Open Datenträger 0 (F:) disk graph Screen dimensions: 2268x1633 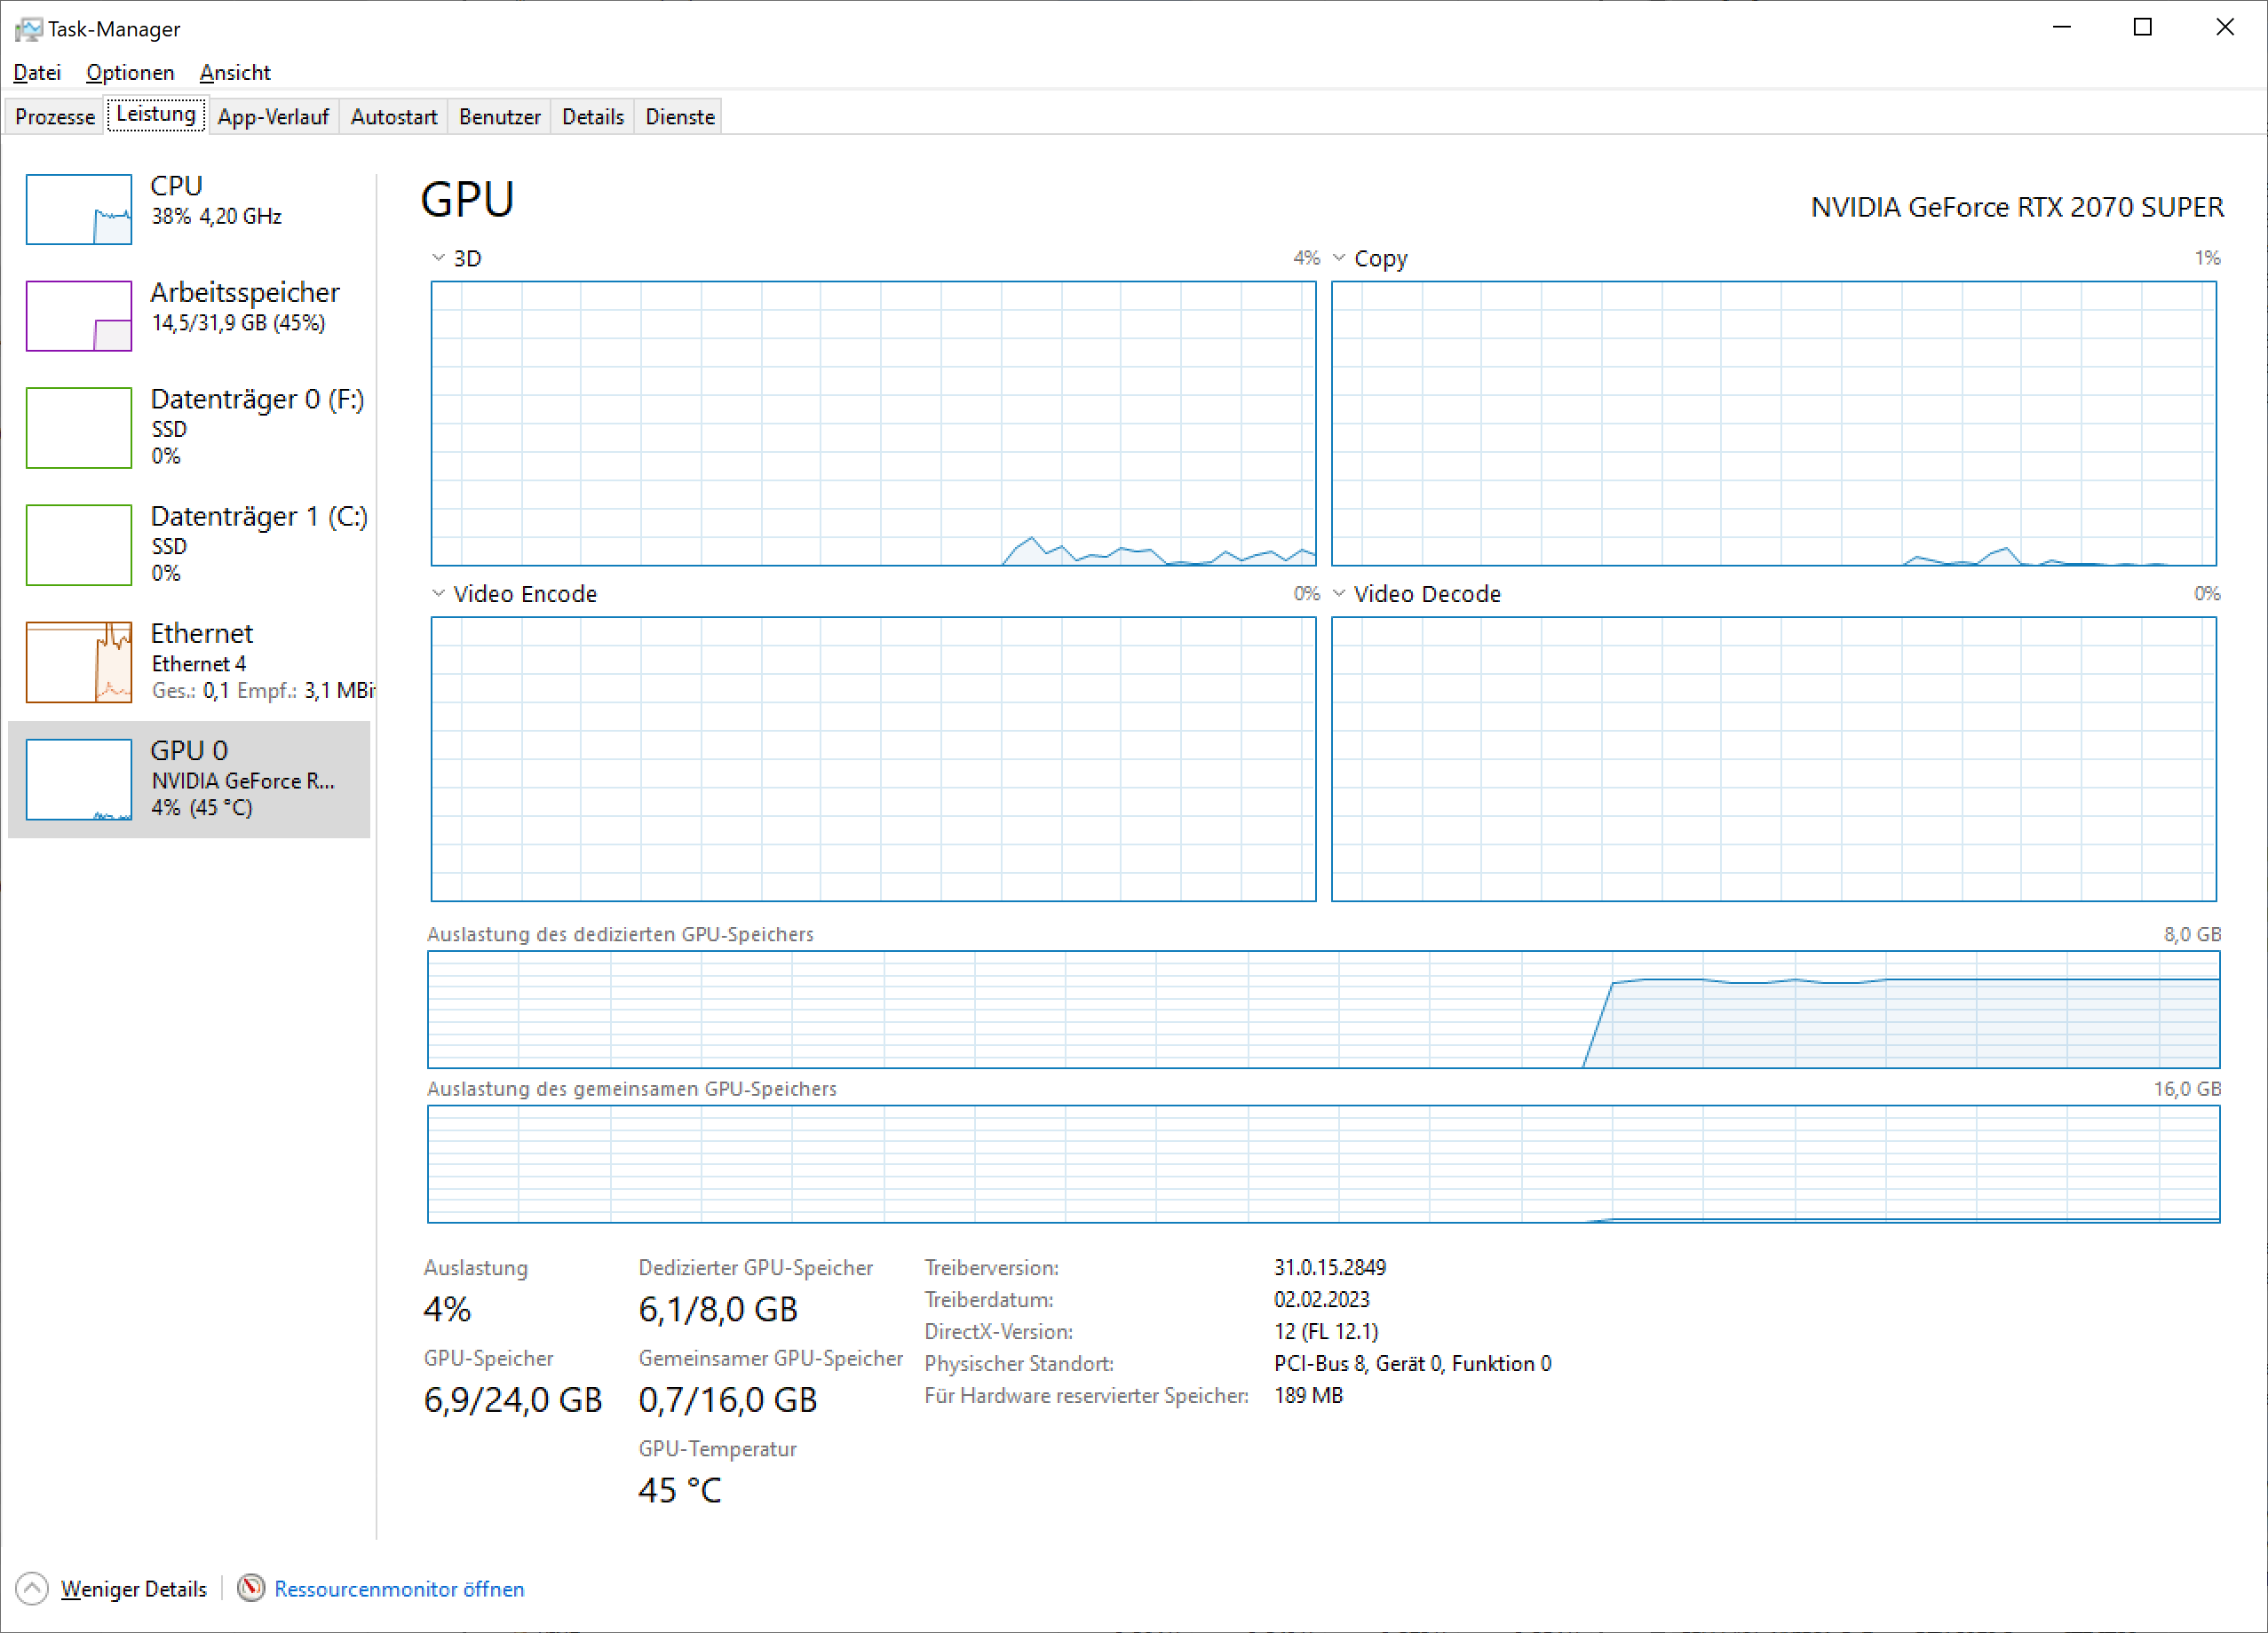(78, 428)
